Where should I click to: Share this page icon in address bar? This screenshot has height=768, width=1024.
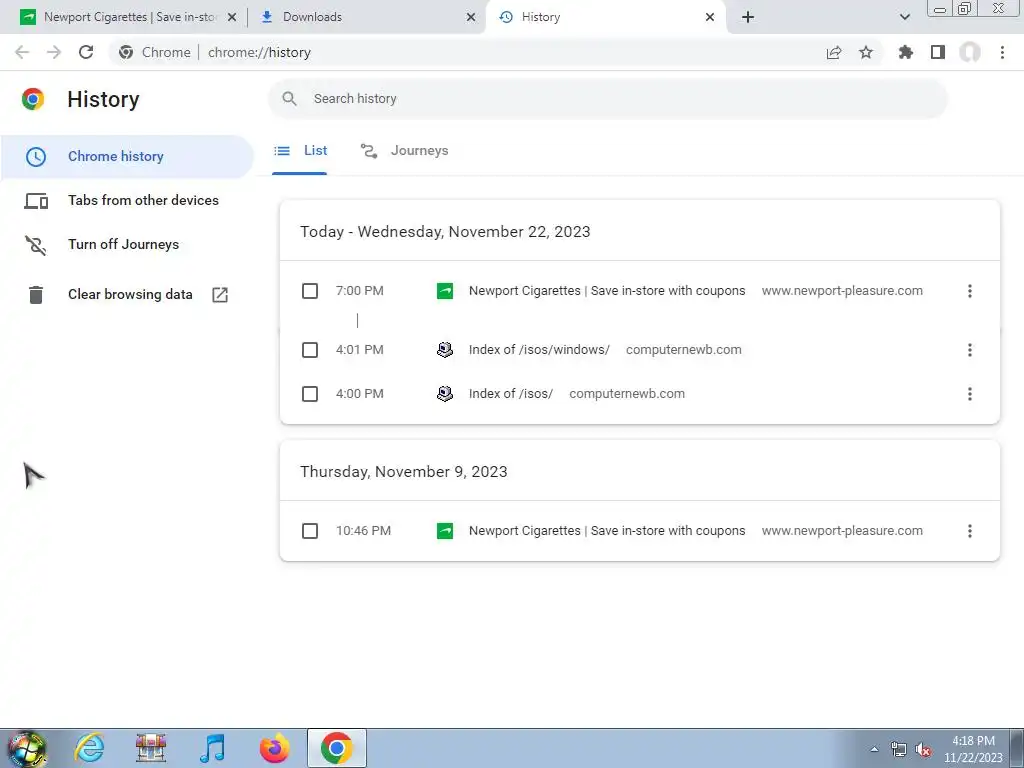pyautogui.click(x=834, y=52)
